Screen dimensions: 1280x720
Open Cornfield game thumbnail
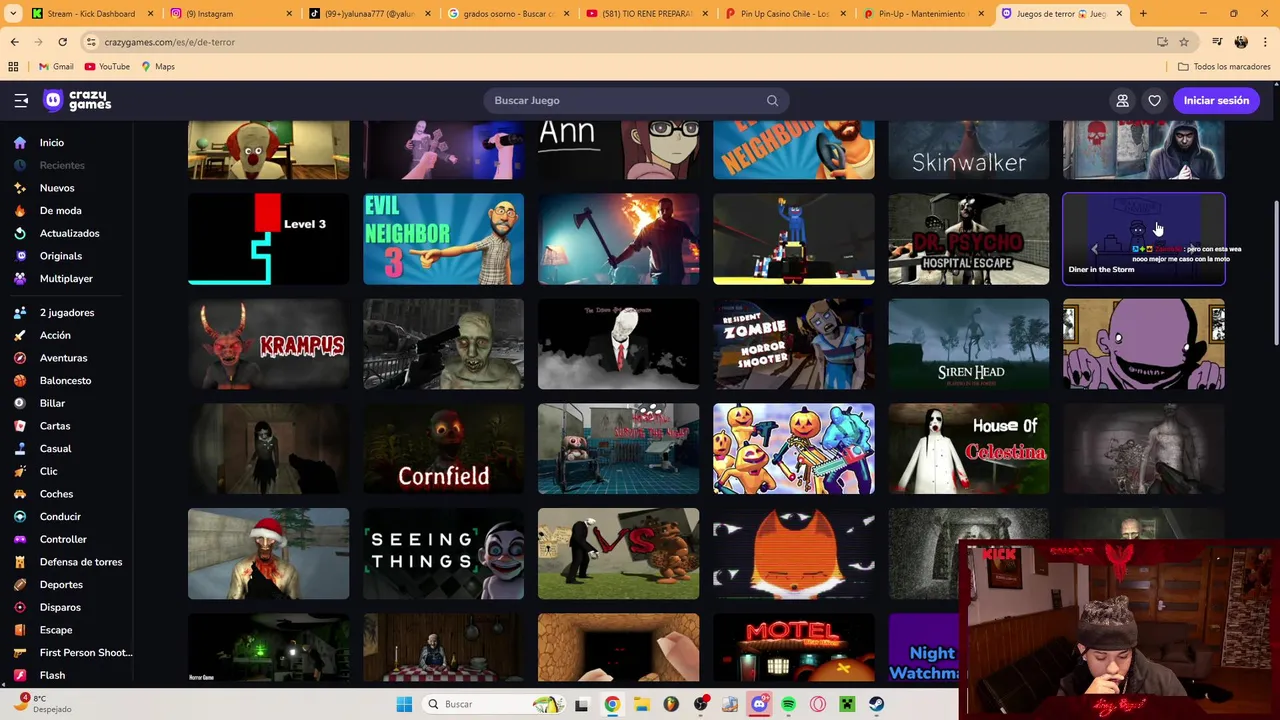(443, 449)
